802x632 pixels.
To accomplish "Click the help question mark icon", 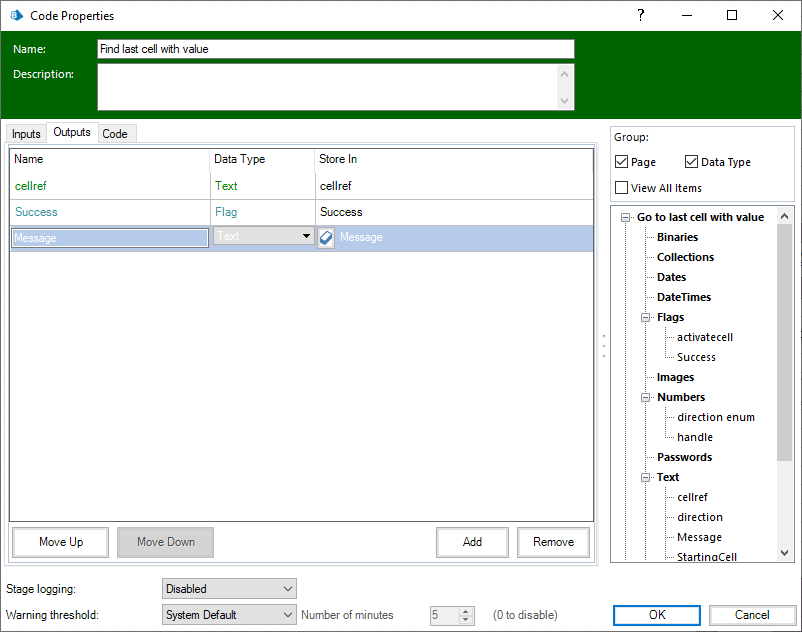I will [641, 15].
